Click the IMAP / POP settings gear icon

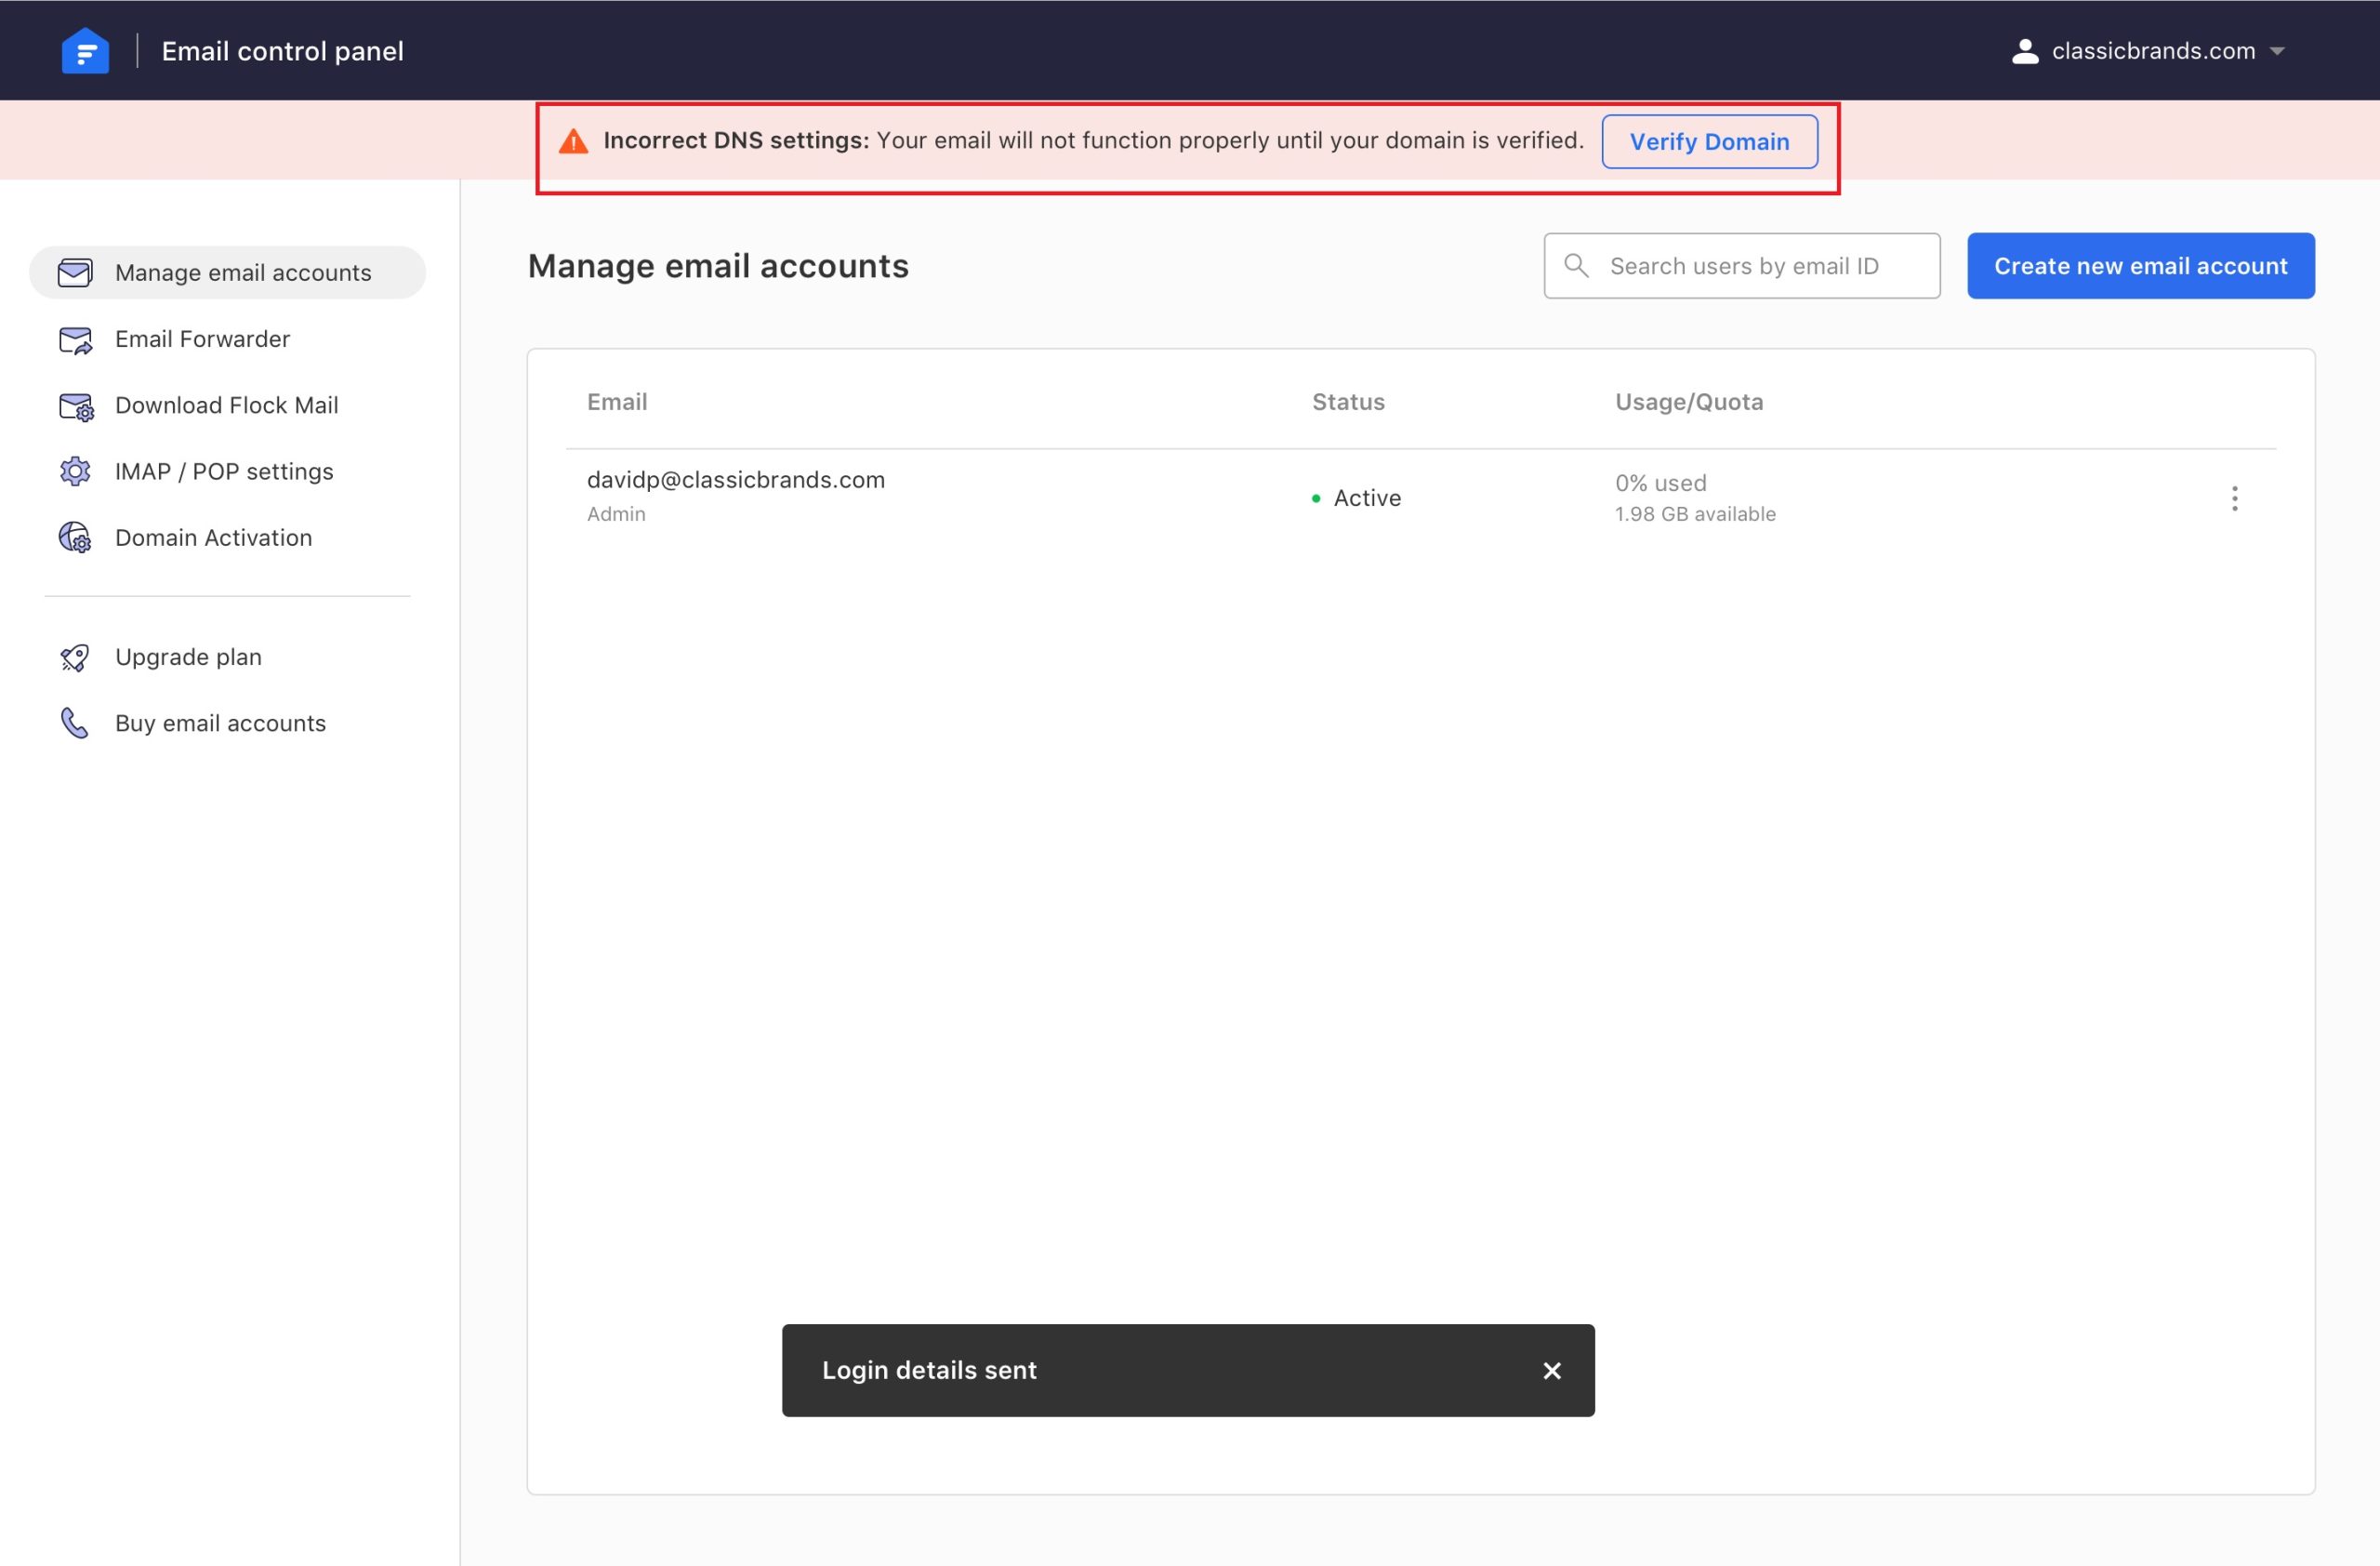pos(75,471)
